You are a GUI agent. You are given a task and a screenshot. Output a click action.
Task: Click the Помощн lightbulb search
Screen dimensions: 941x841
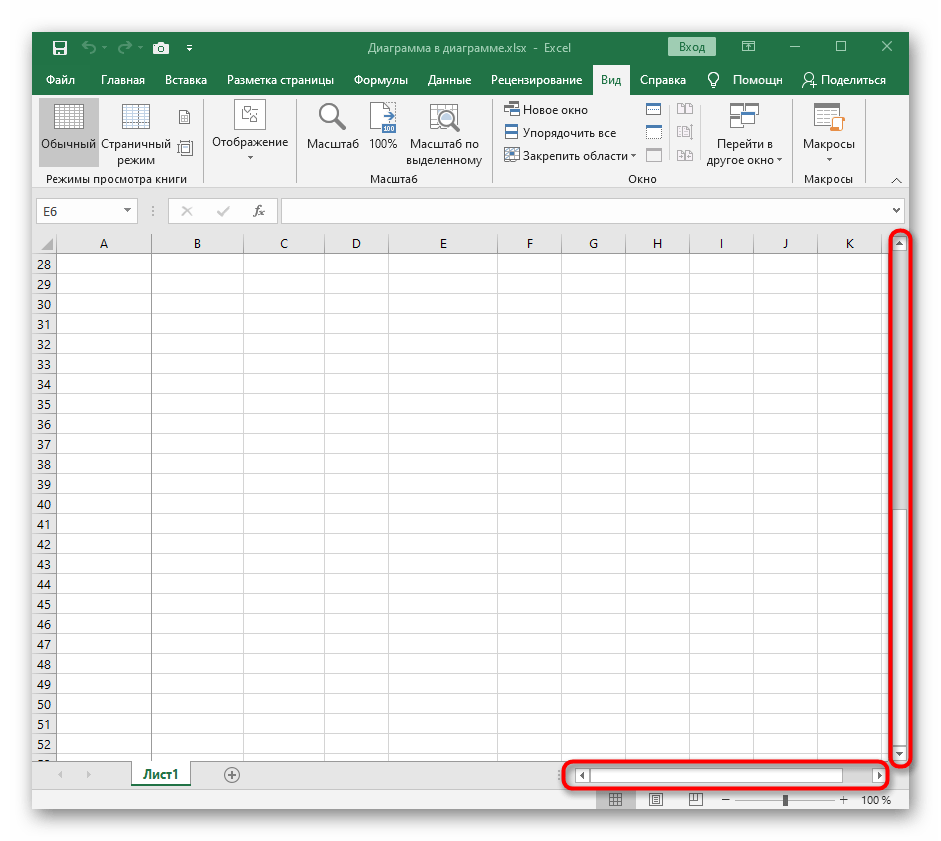[745, 80]
